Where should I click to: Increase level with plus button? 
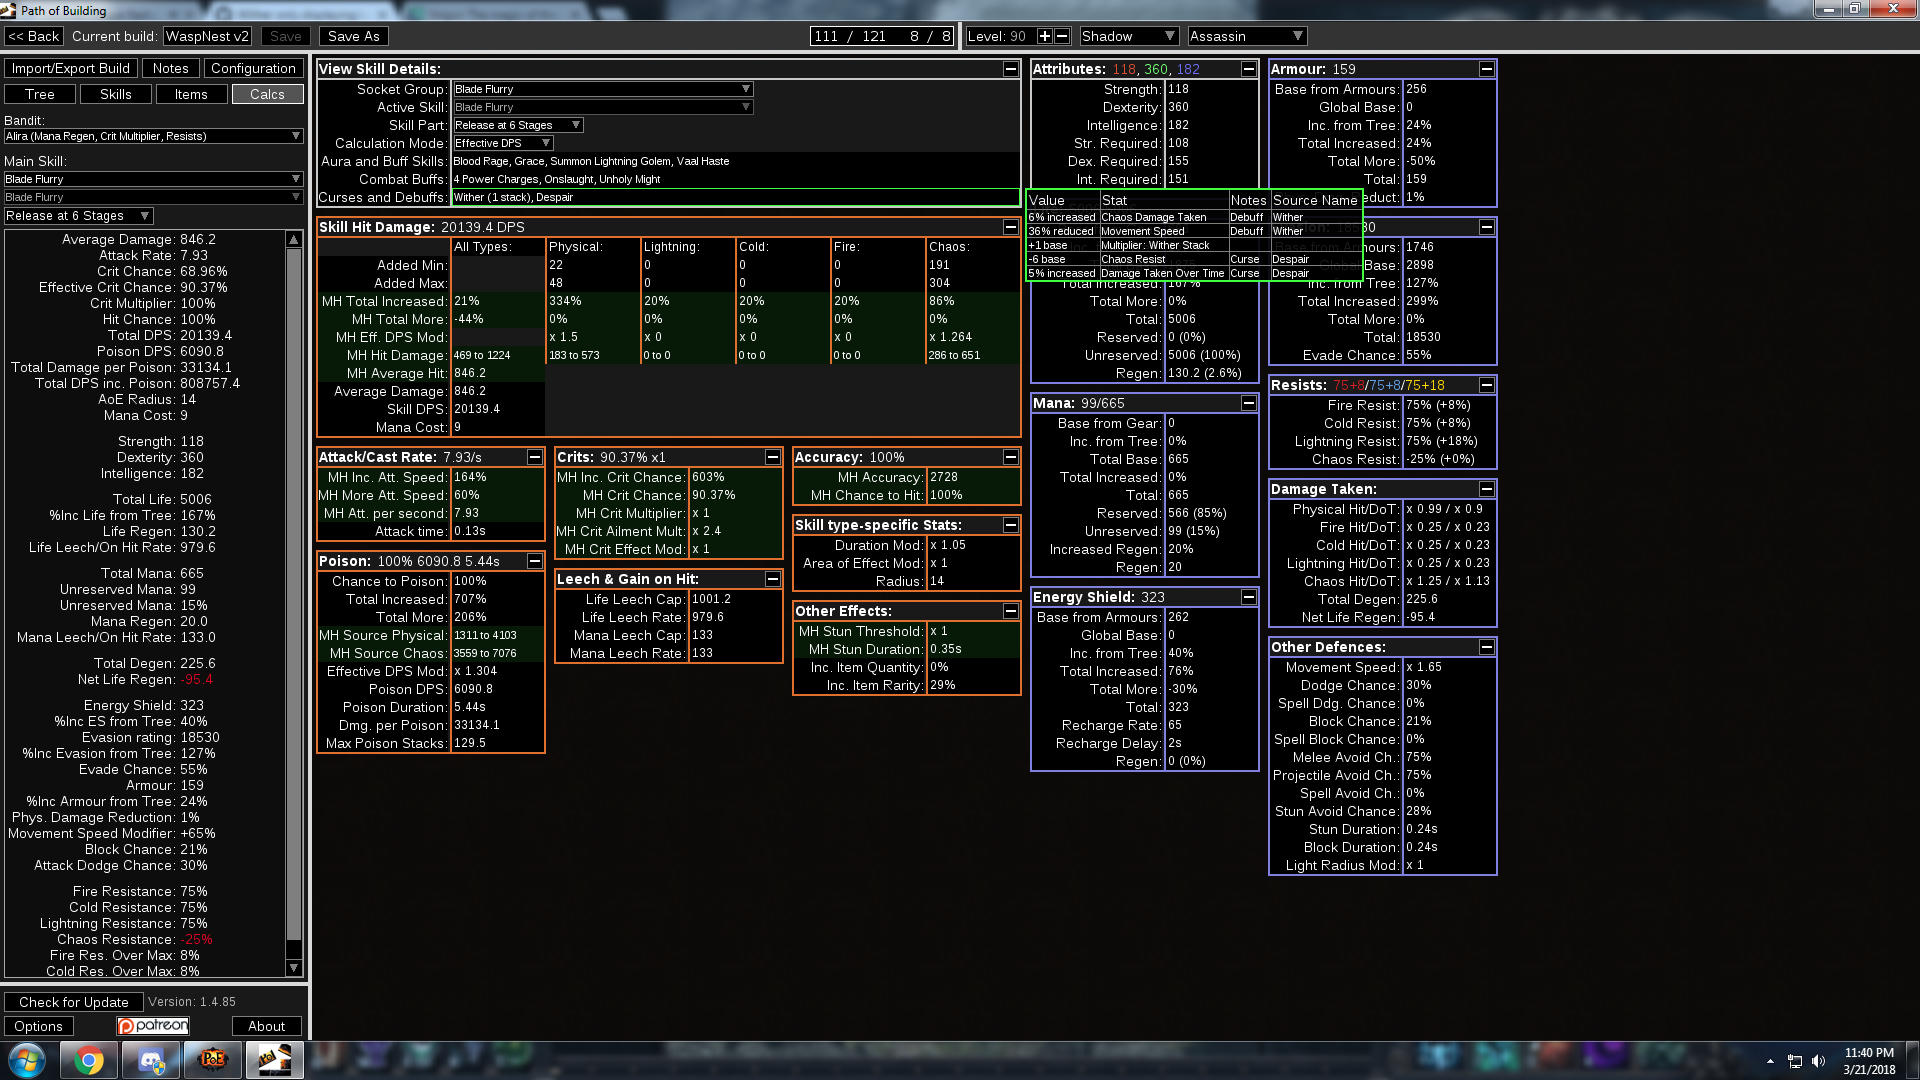pyautogui.click(x=1044, y=36)
